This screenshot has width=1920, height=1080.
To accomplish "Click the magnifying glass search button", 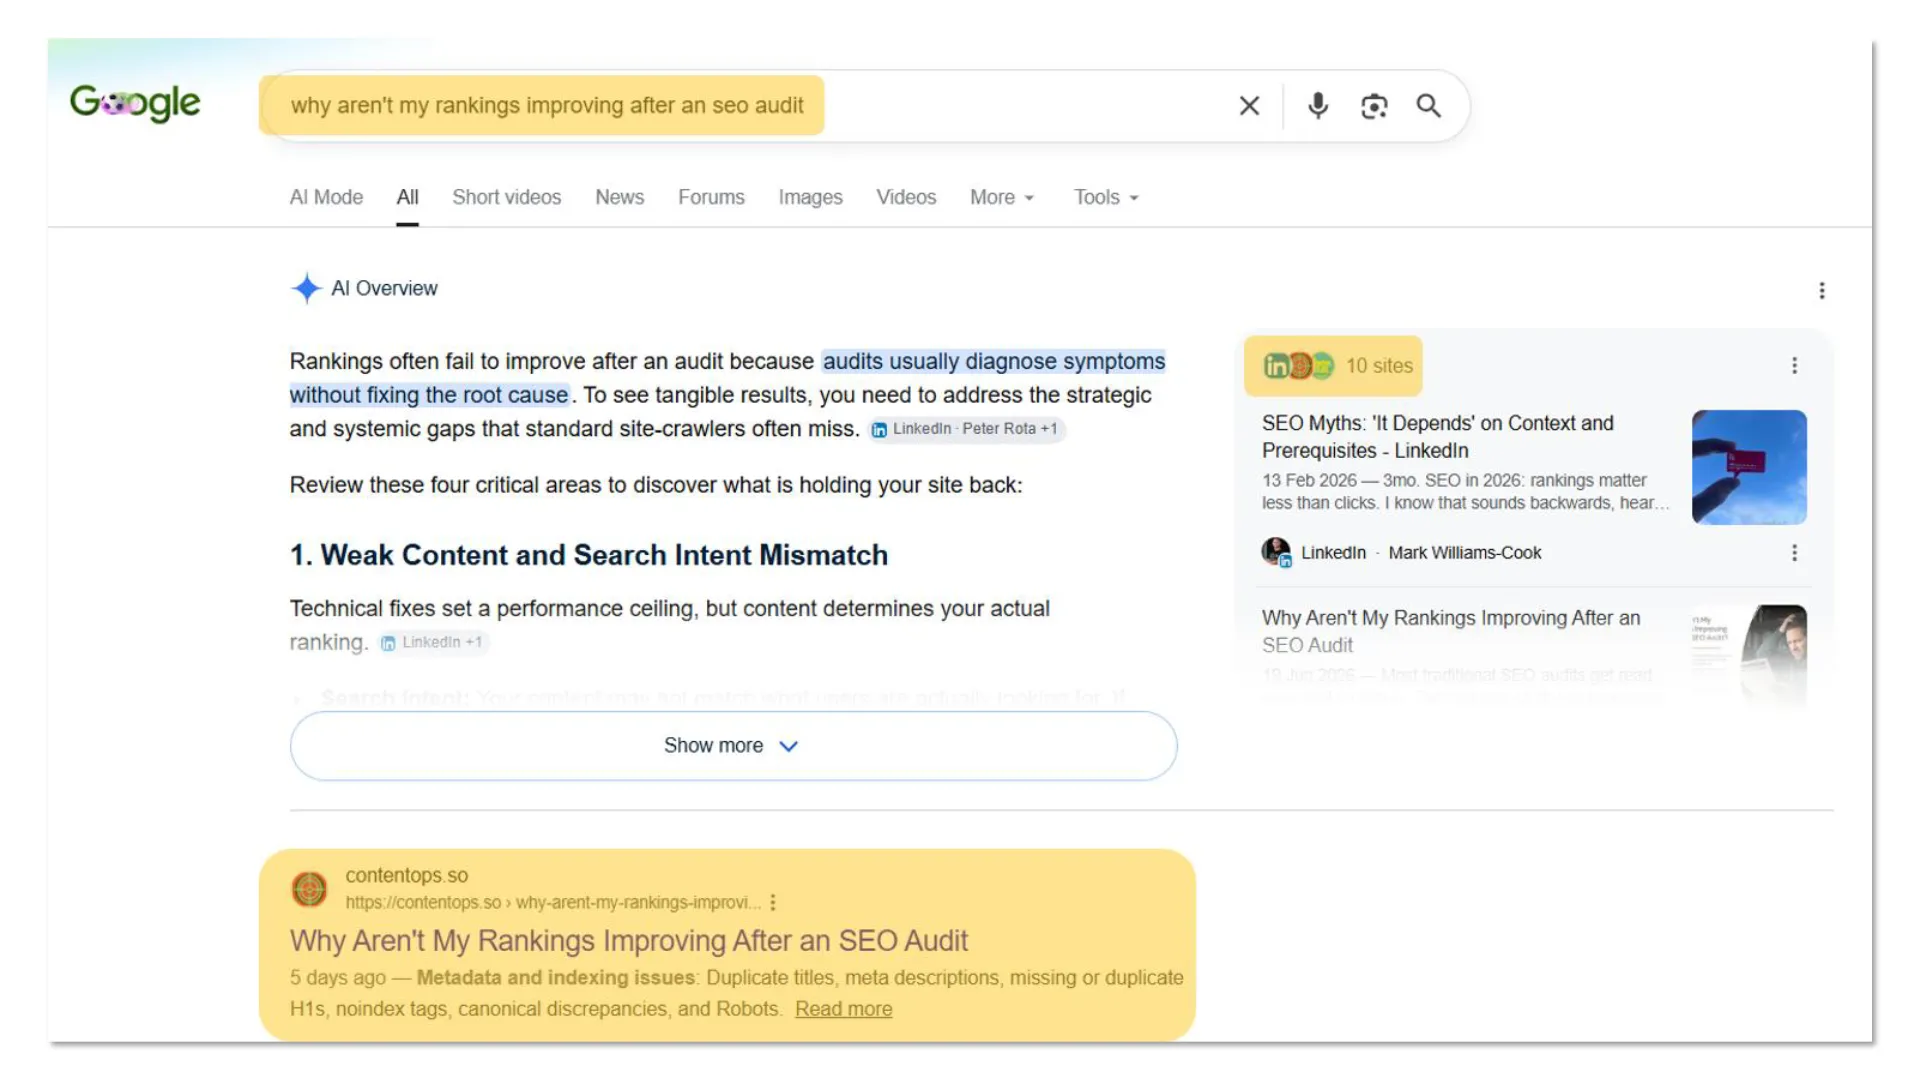I will tap(1429, 106).
